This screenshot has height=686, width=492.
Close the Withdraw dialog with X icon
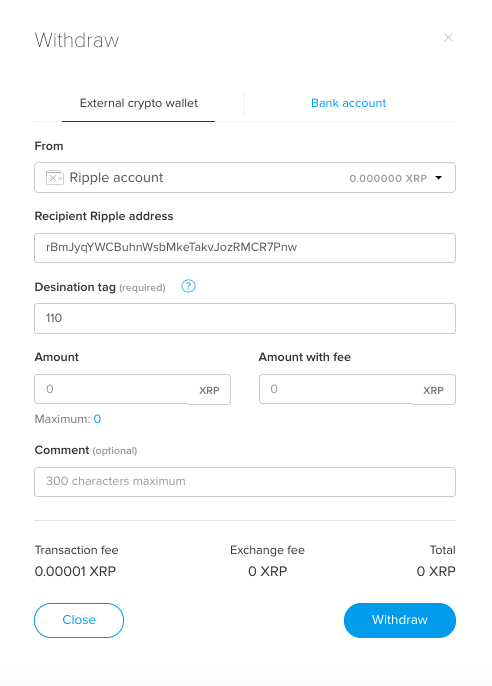448,38
